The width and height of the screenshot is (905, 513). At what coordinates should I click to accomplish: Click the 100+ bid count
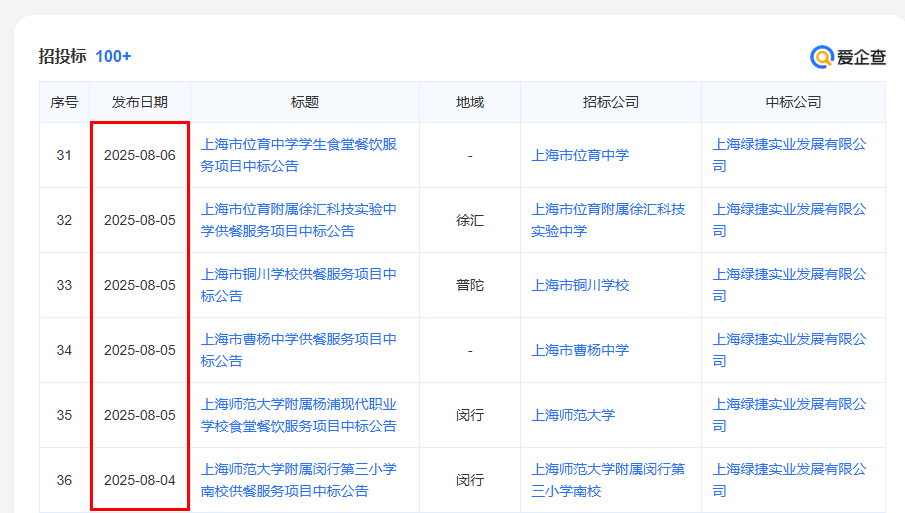[113, 57]
